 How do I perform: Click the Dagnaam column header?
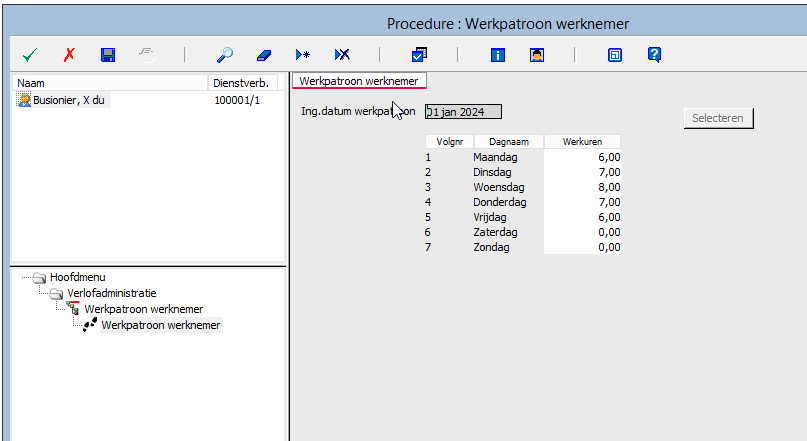[x=508, y=142]
